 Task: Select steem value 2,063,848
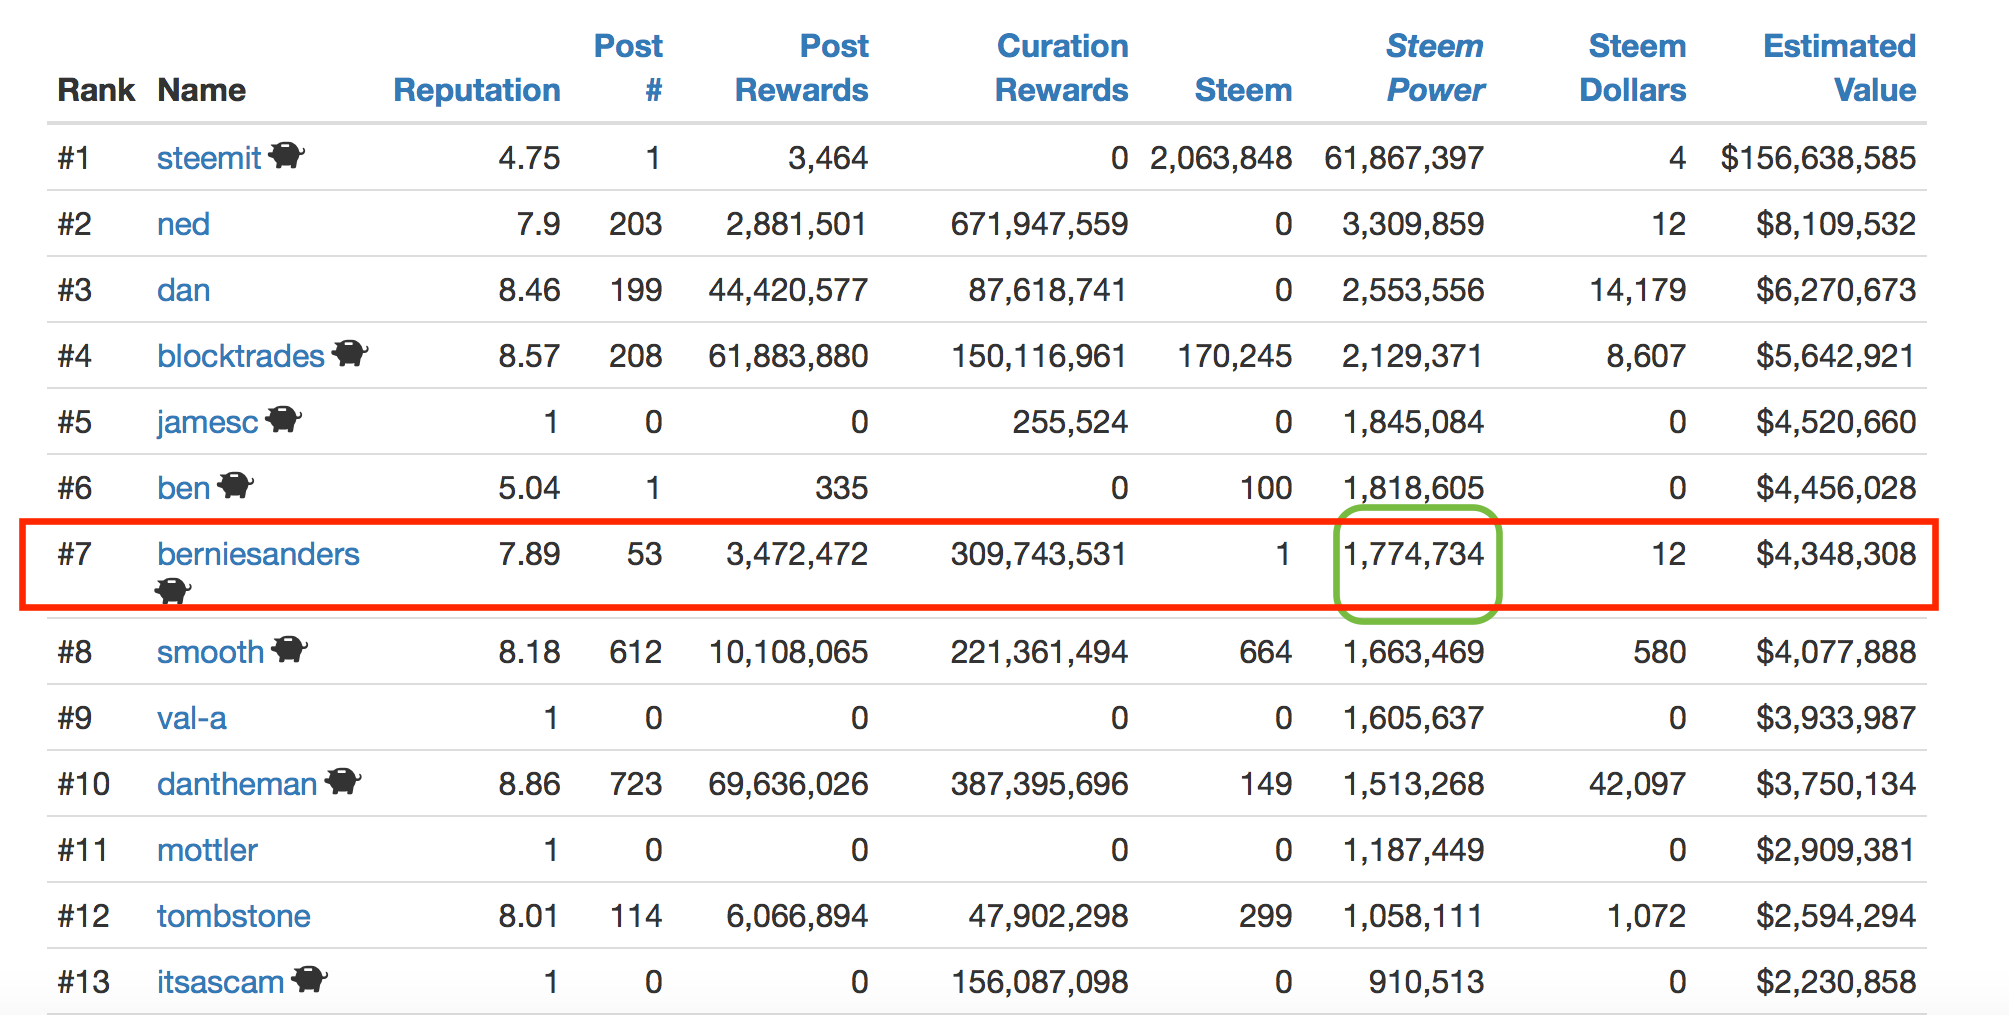tap(1221, 158)
